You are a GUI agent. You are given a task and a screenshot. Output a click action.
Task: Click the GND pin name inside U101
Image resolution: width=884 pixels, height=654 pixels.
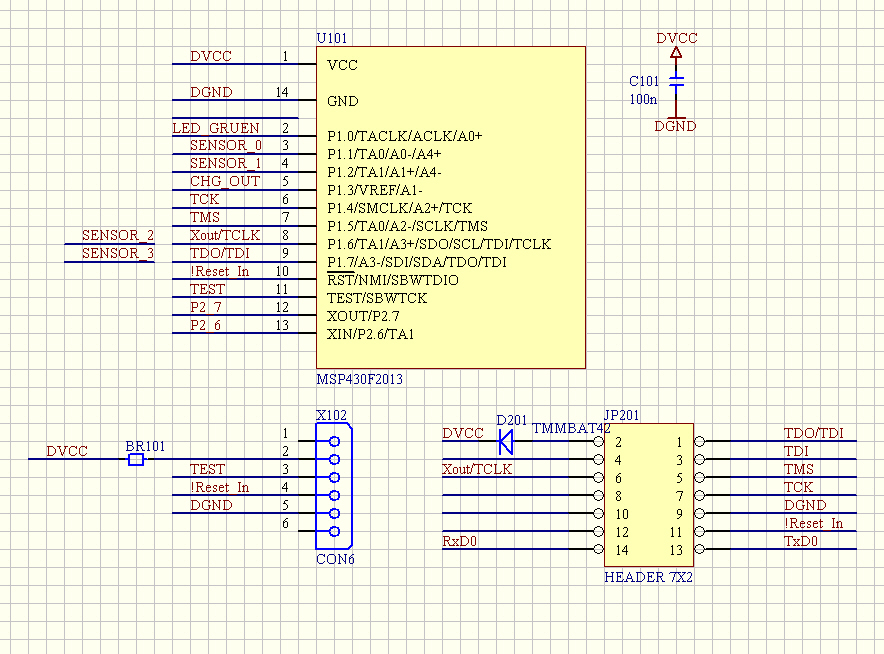tap(343, 101)
